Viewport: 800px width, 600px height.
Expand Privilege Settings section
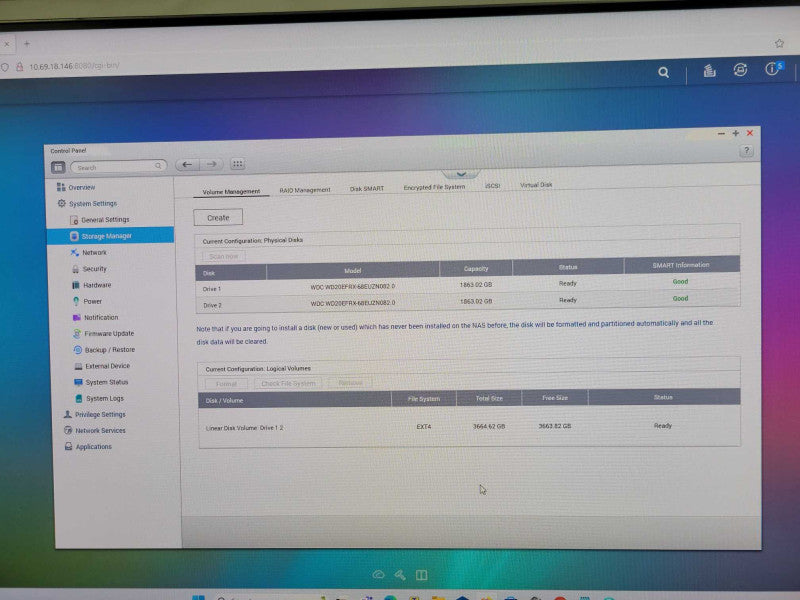point(95,414)
